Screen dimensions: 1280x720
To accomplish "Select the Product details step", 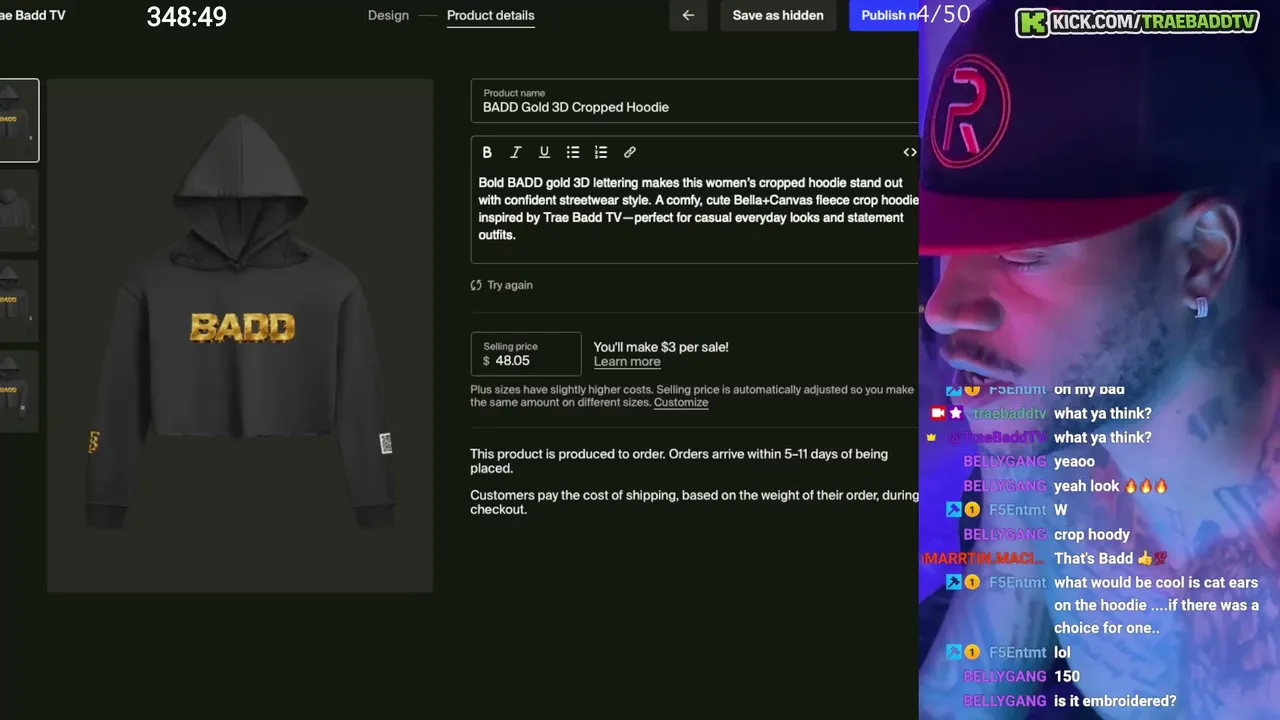I will click(490, 15).
